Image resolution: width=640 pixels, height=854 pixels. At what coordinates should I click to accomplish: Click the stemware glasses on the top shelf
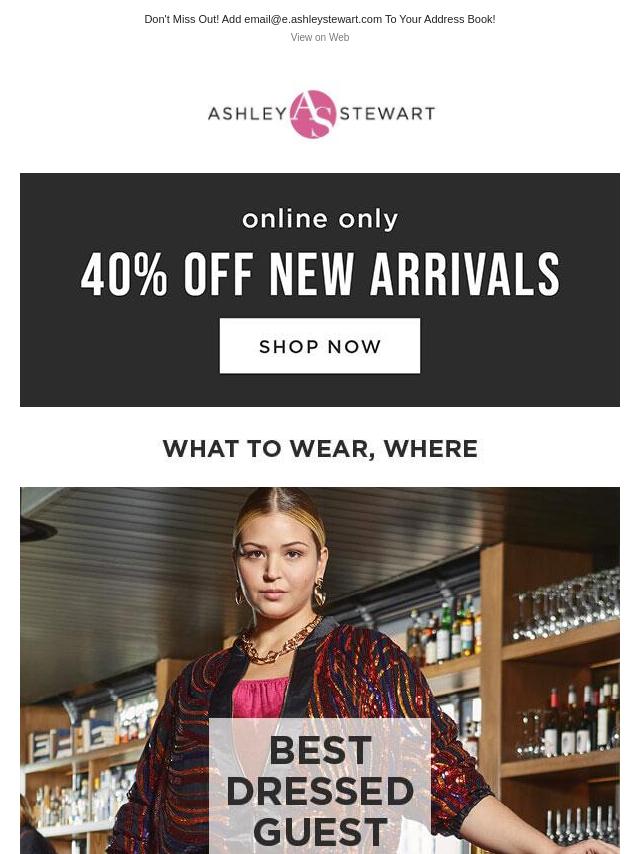point(566,605)
